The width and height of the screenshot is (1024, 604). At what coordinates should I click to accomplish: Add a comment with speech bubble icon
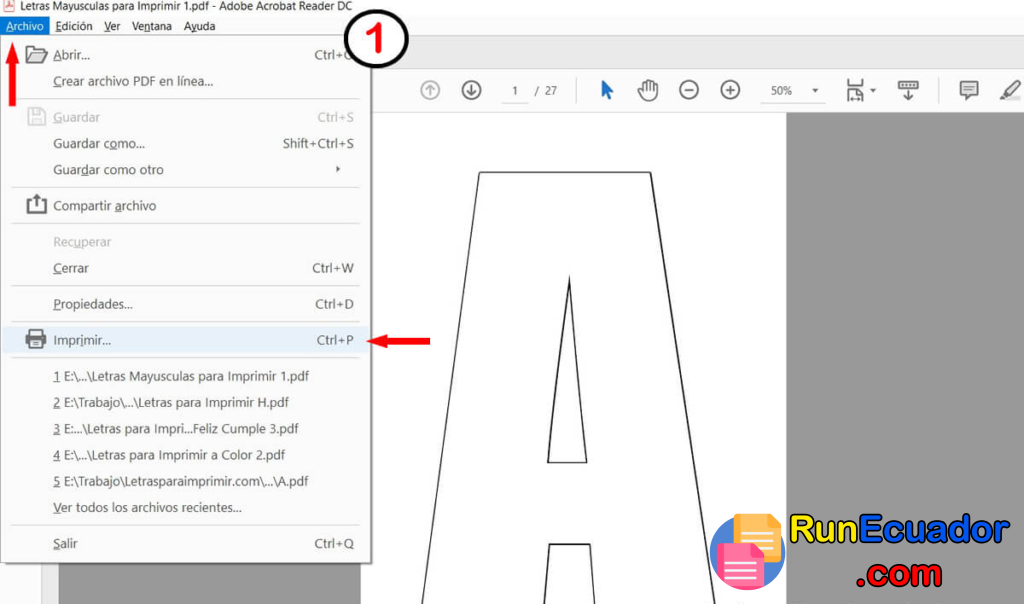click(968, 89)
